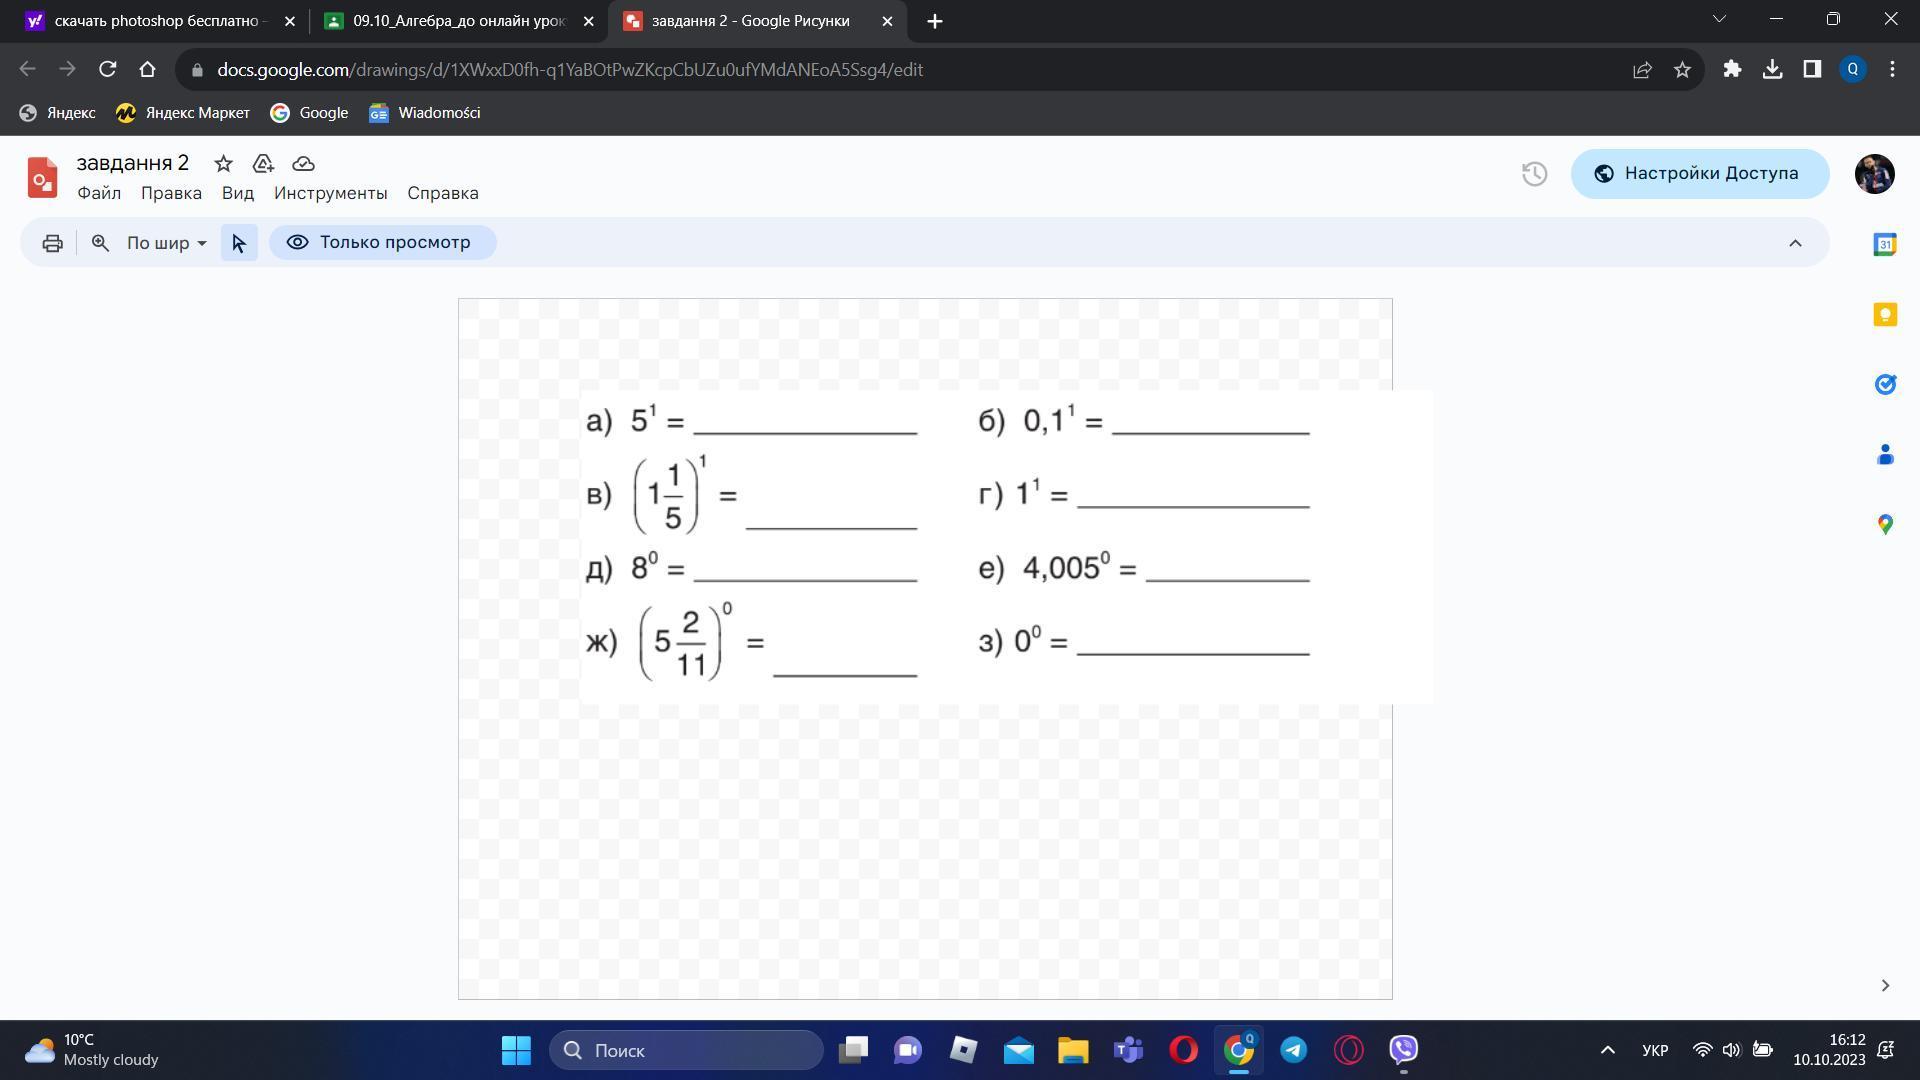The height and width of the screenshot is (1080, 1920).
Task: Click the Настройки Доступа button
Action: [1699, 174]
